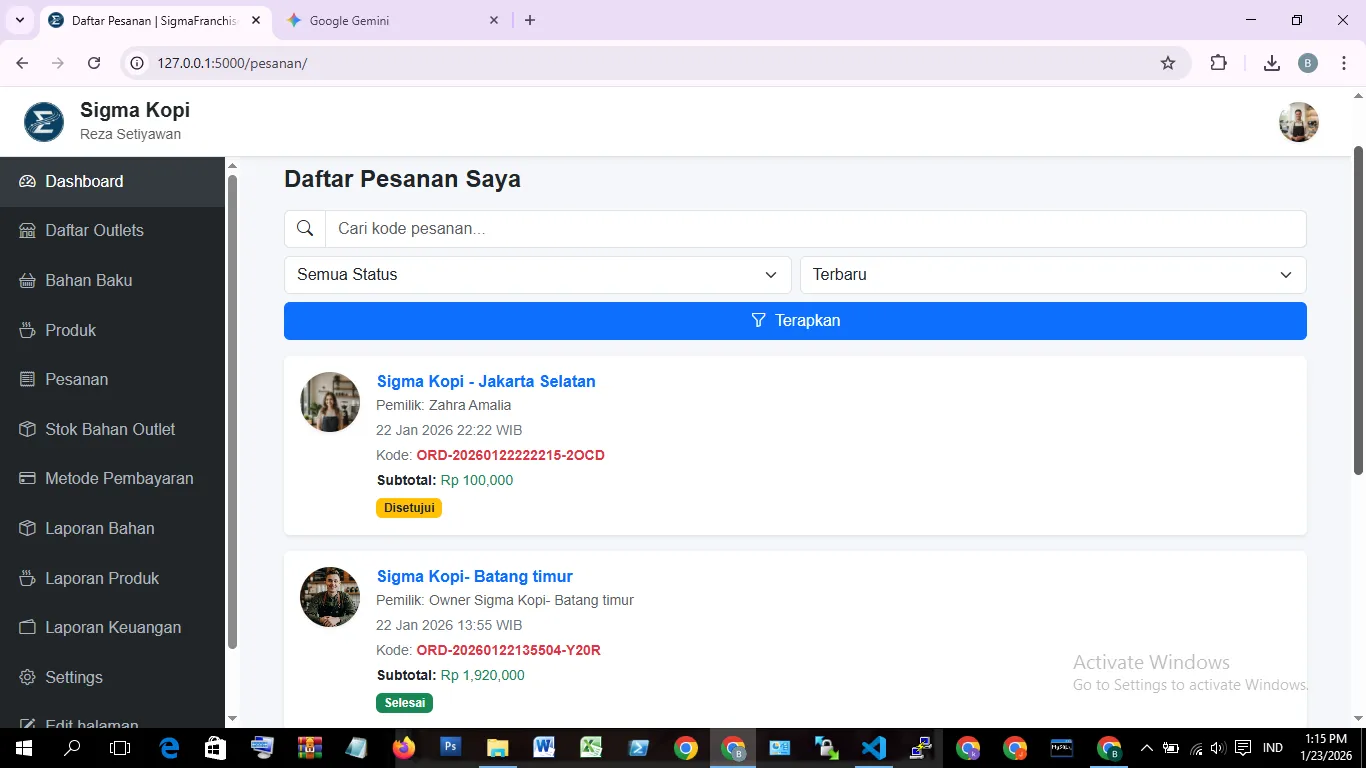
Task: View site information icon in address bar
Action: tap(137, 63)
